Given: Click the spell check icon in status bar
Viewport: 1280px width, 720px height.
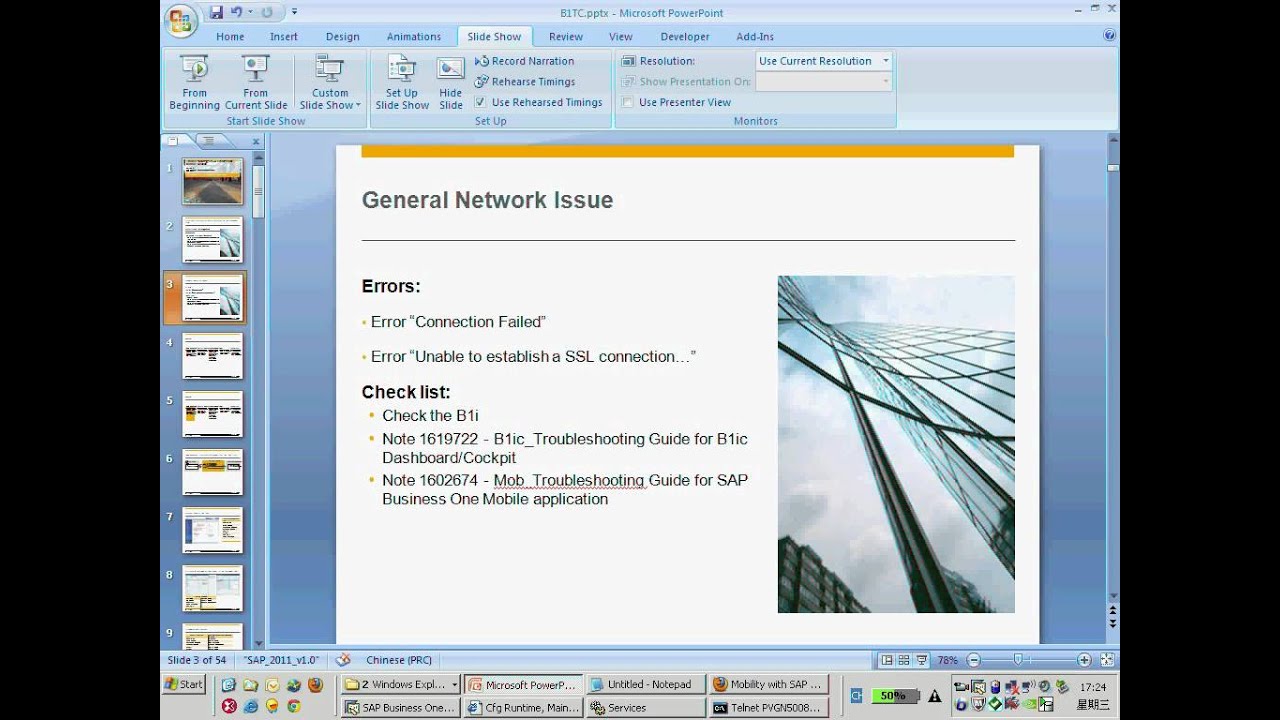Looking at the screenshot, I should (x=343, y=660).
